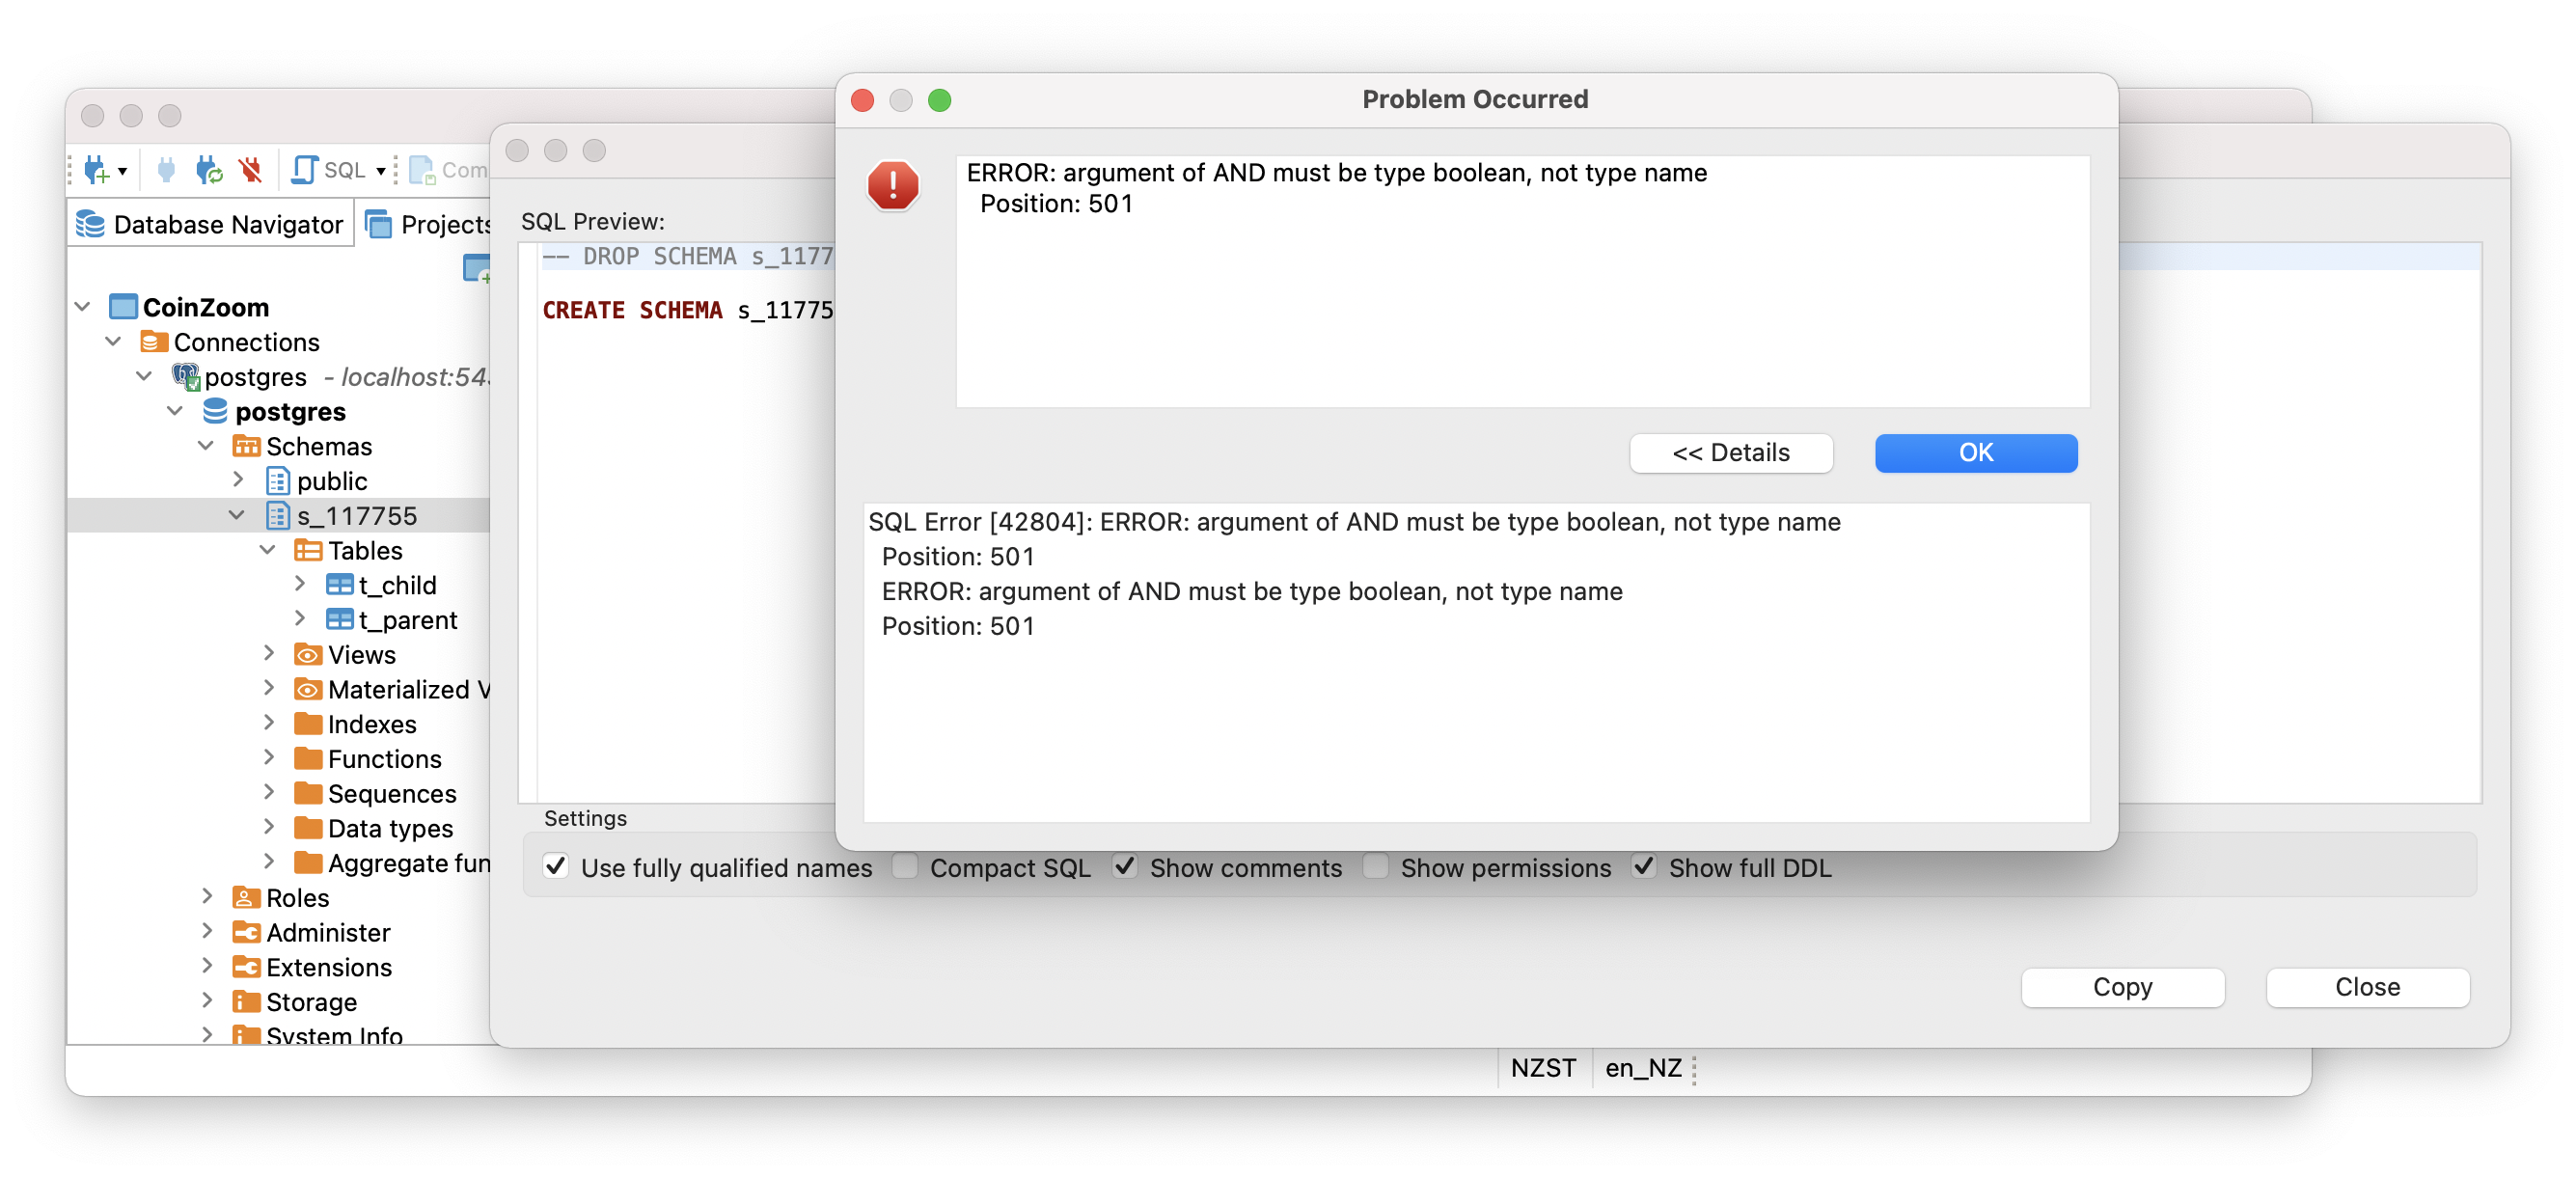Image resolution: width=2576 pixels, height=1177 pixels.
Task: Enable the Compact SQL checkbox
Action: pos(906,866)
